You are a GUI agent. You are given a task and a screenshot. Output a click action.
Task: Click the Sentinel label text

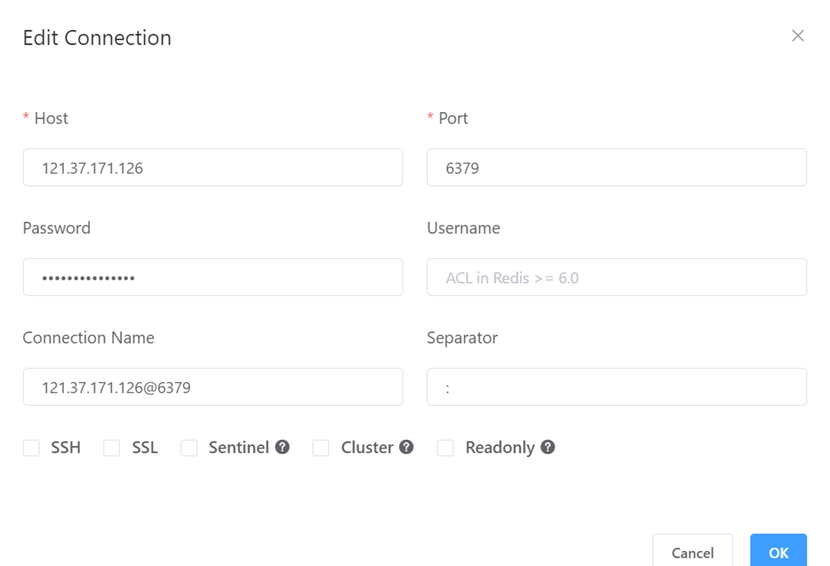239,447
